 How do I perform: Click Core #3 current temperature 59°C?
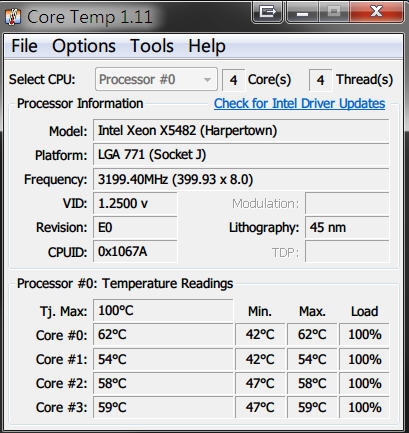pyautogui.click(x=163, y=407)
